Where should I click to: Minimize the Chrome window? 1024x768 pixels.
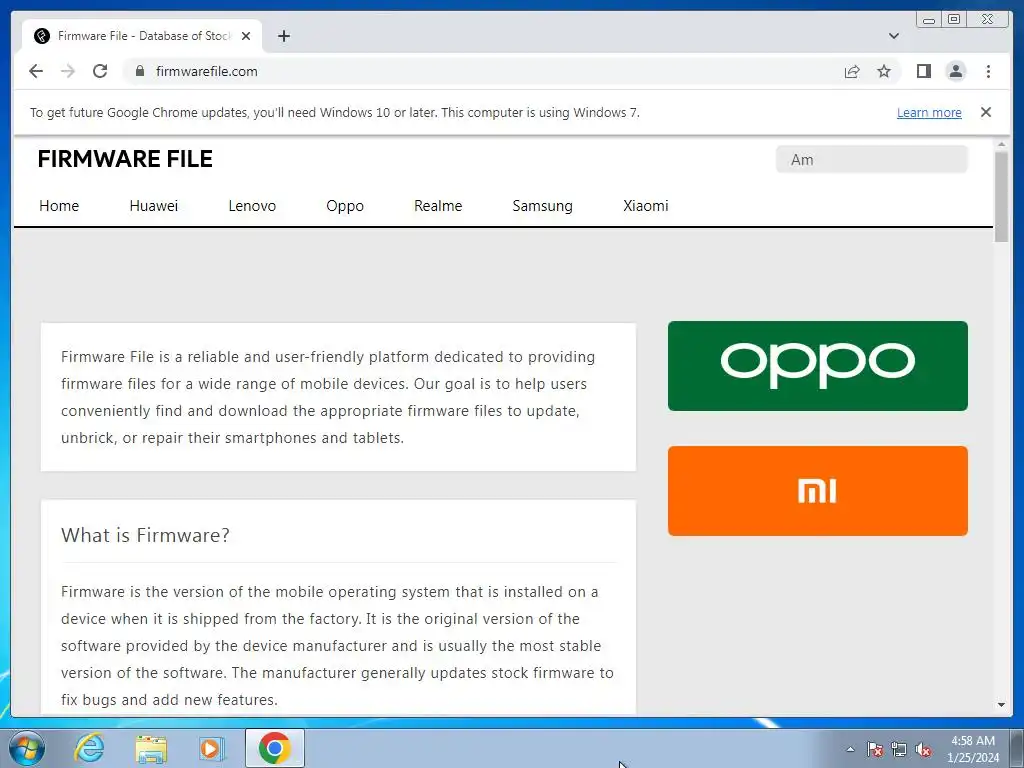point(929,20)
